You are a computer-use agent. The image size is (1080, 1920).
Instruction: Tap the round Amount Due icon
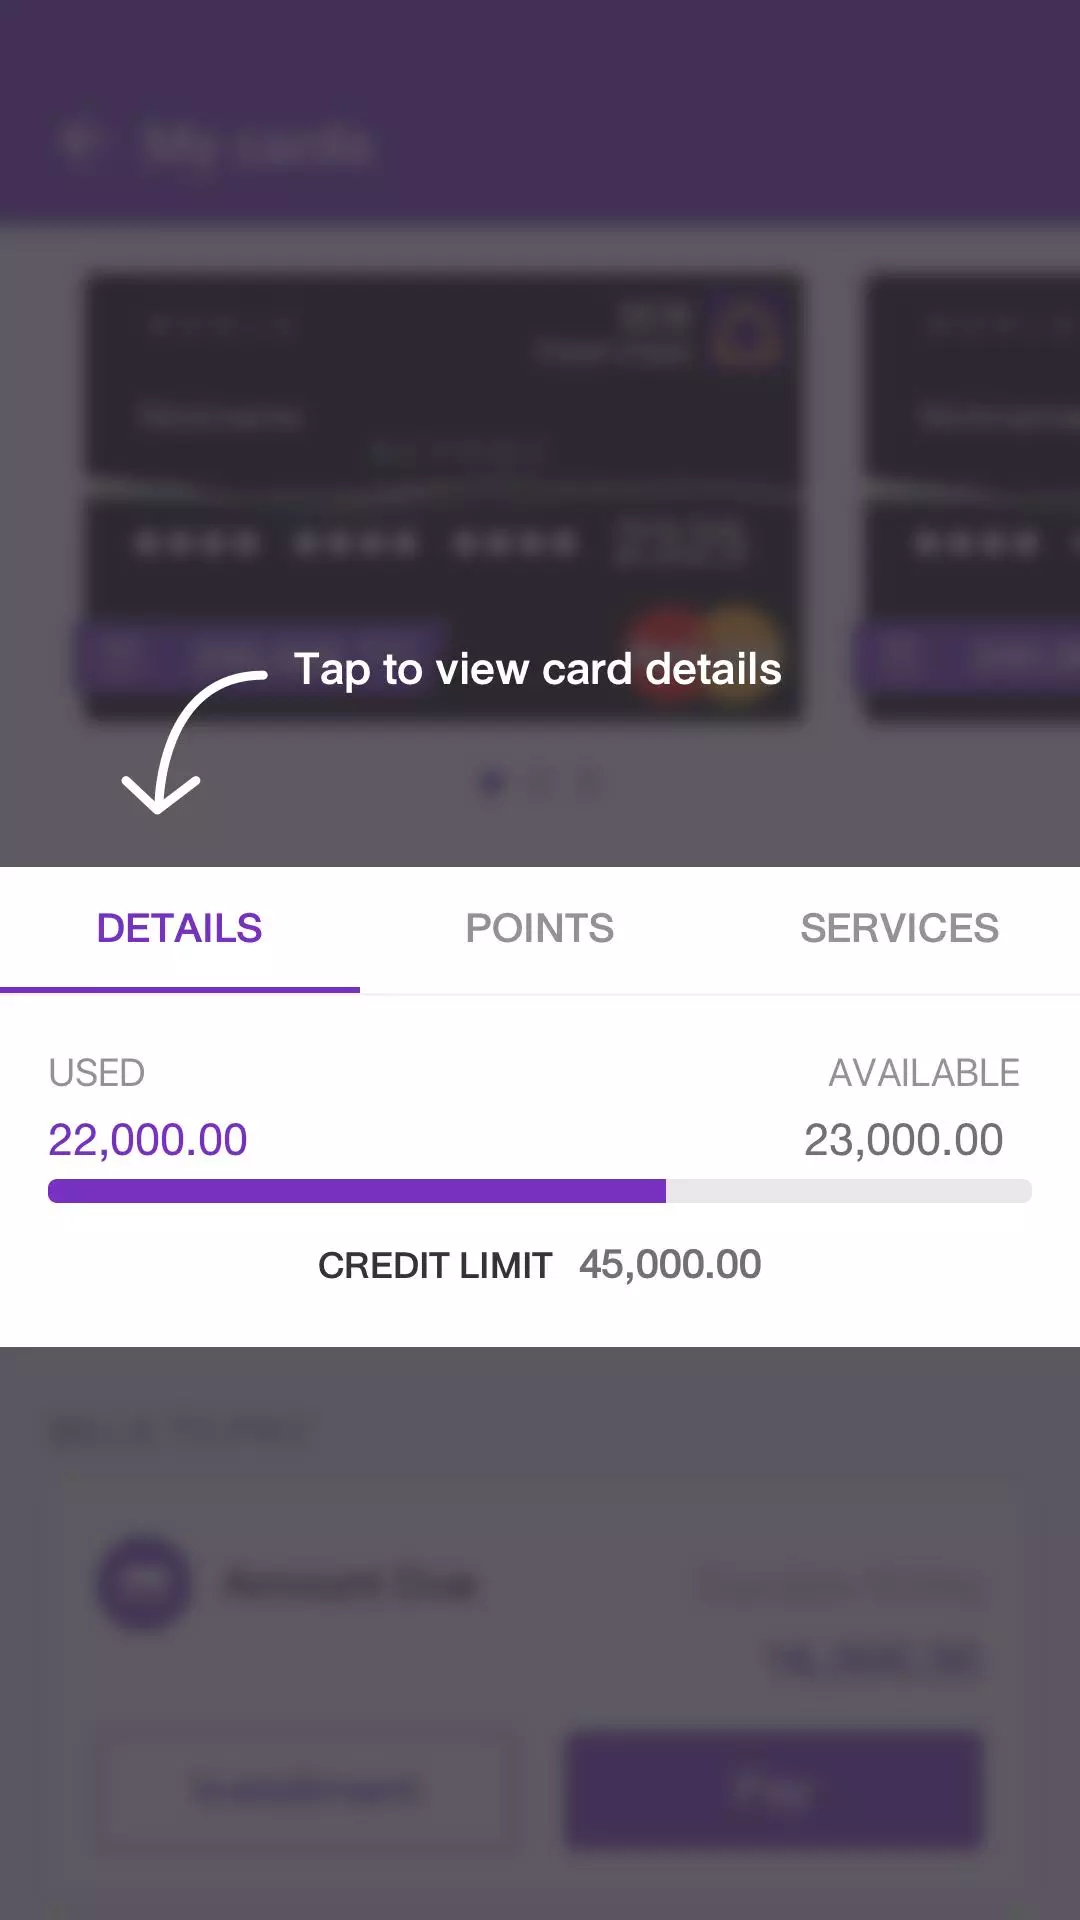point(146,1582)
